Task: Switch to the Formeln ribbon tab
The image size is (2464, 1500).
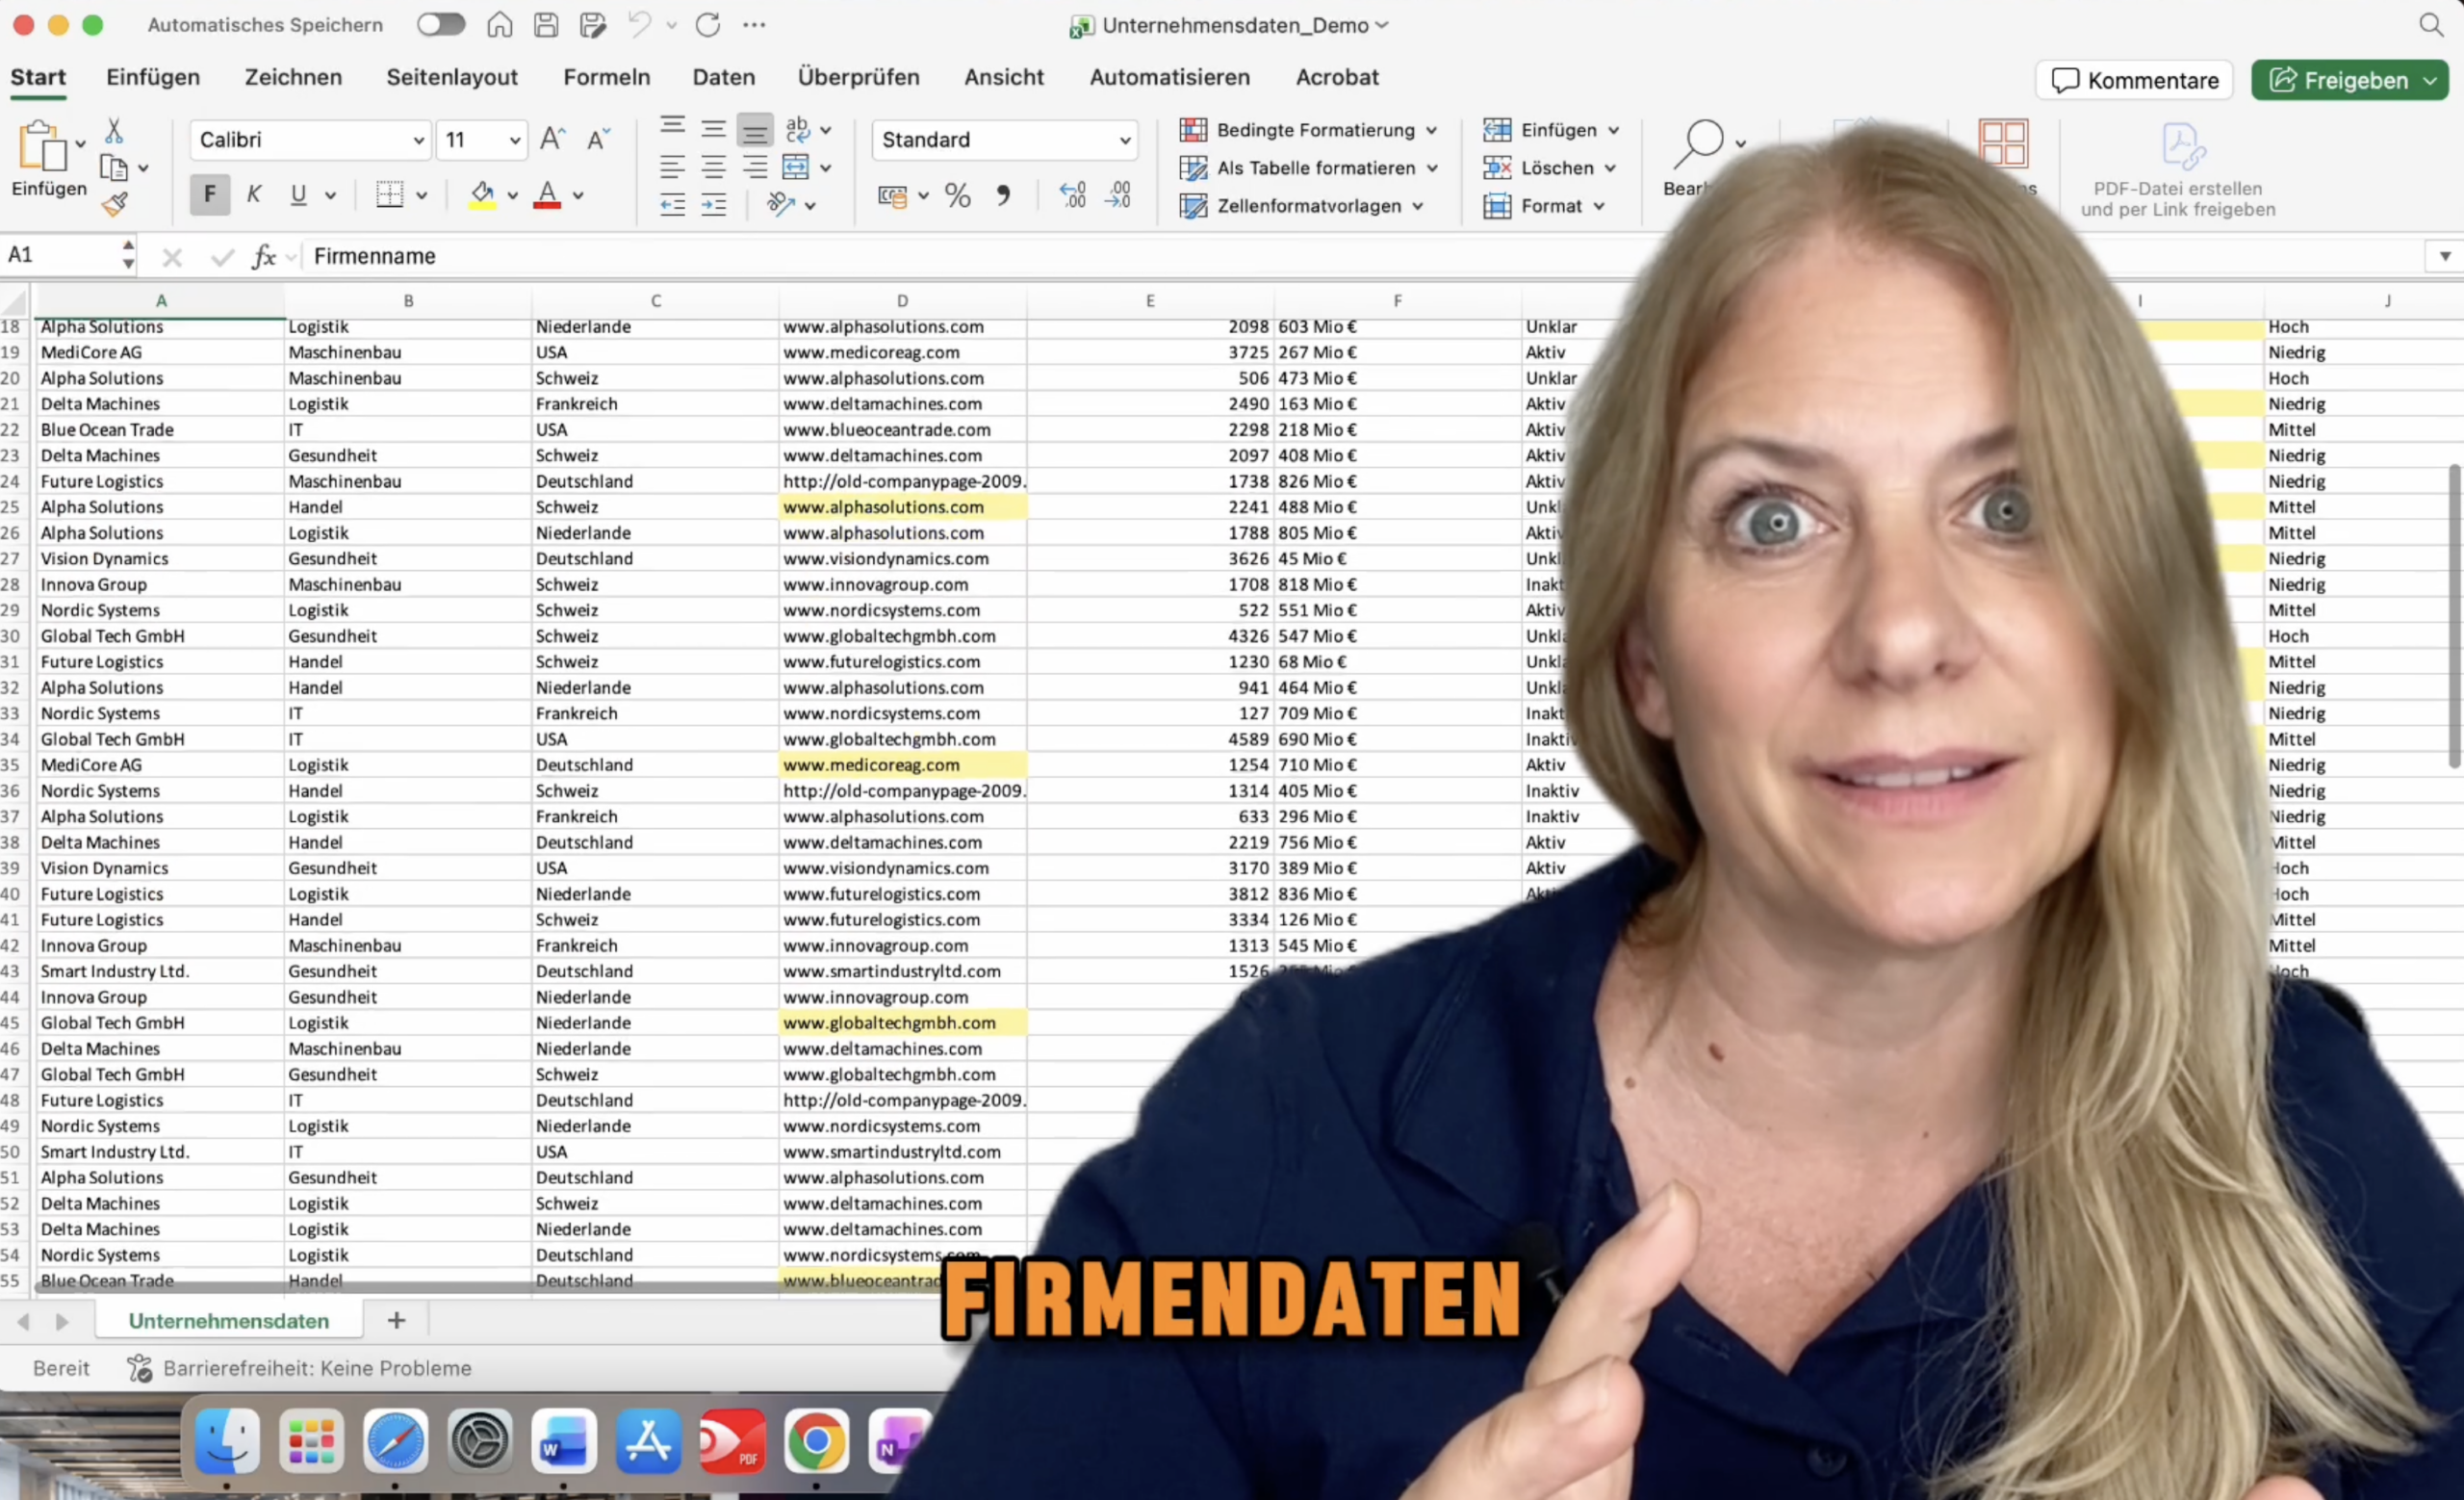Action: (x=606, y=77)
